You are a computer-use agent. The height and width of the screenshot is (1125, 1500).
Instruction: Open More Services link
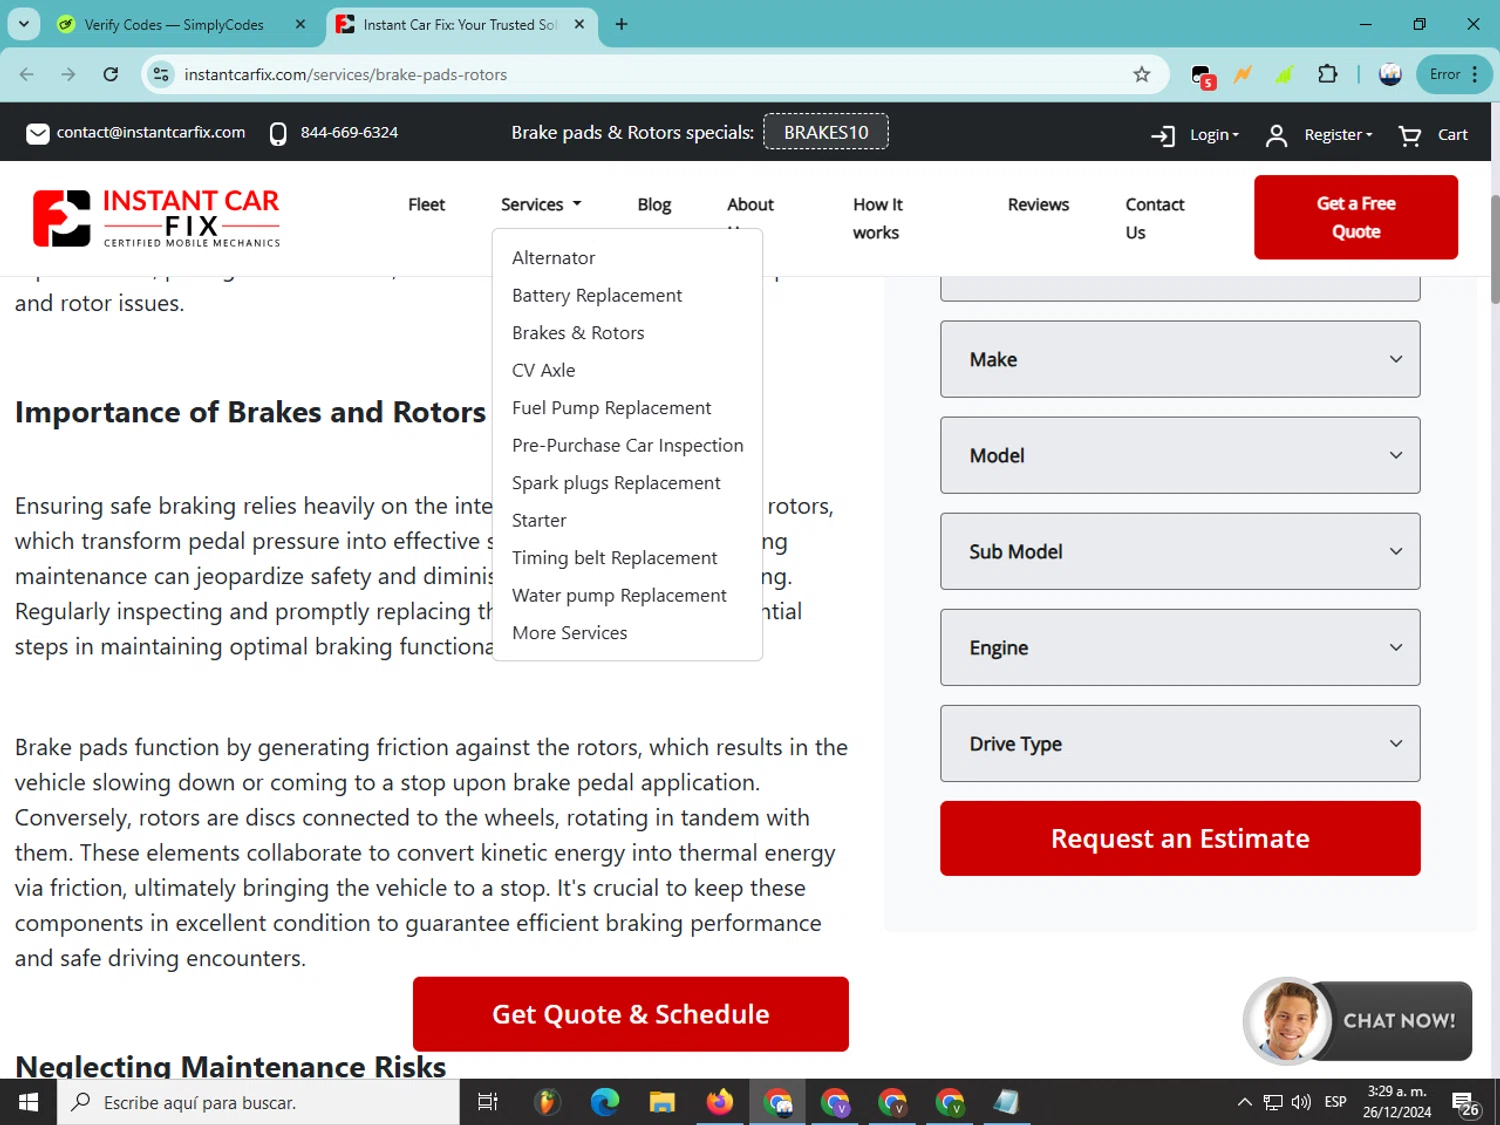pos(569,633)
